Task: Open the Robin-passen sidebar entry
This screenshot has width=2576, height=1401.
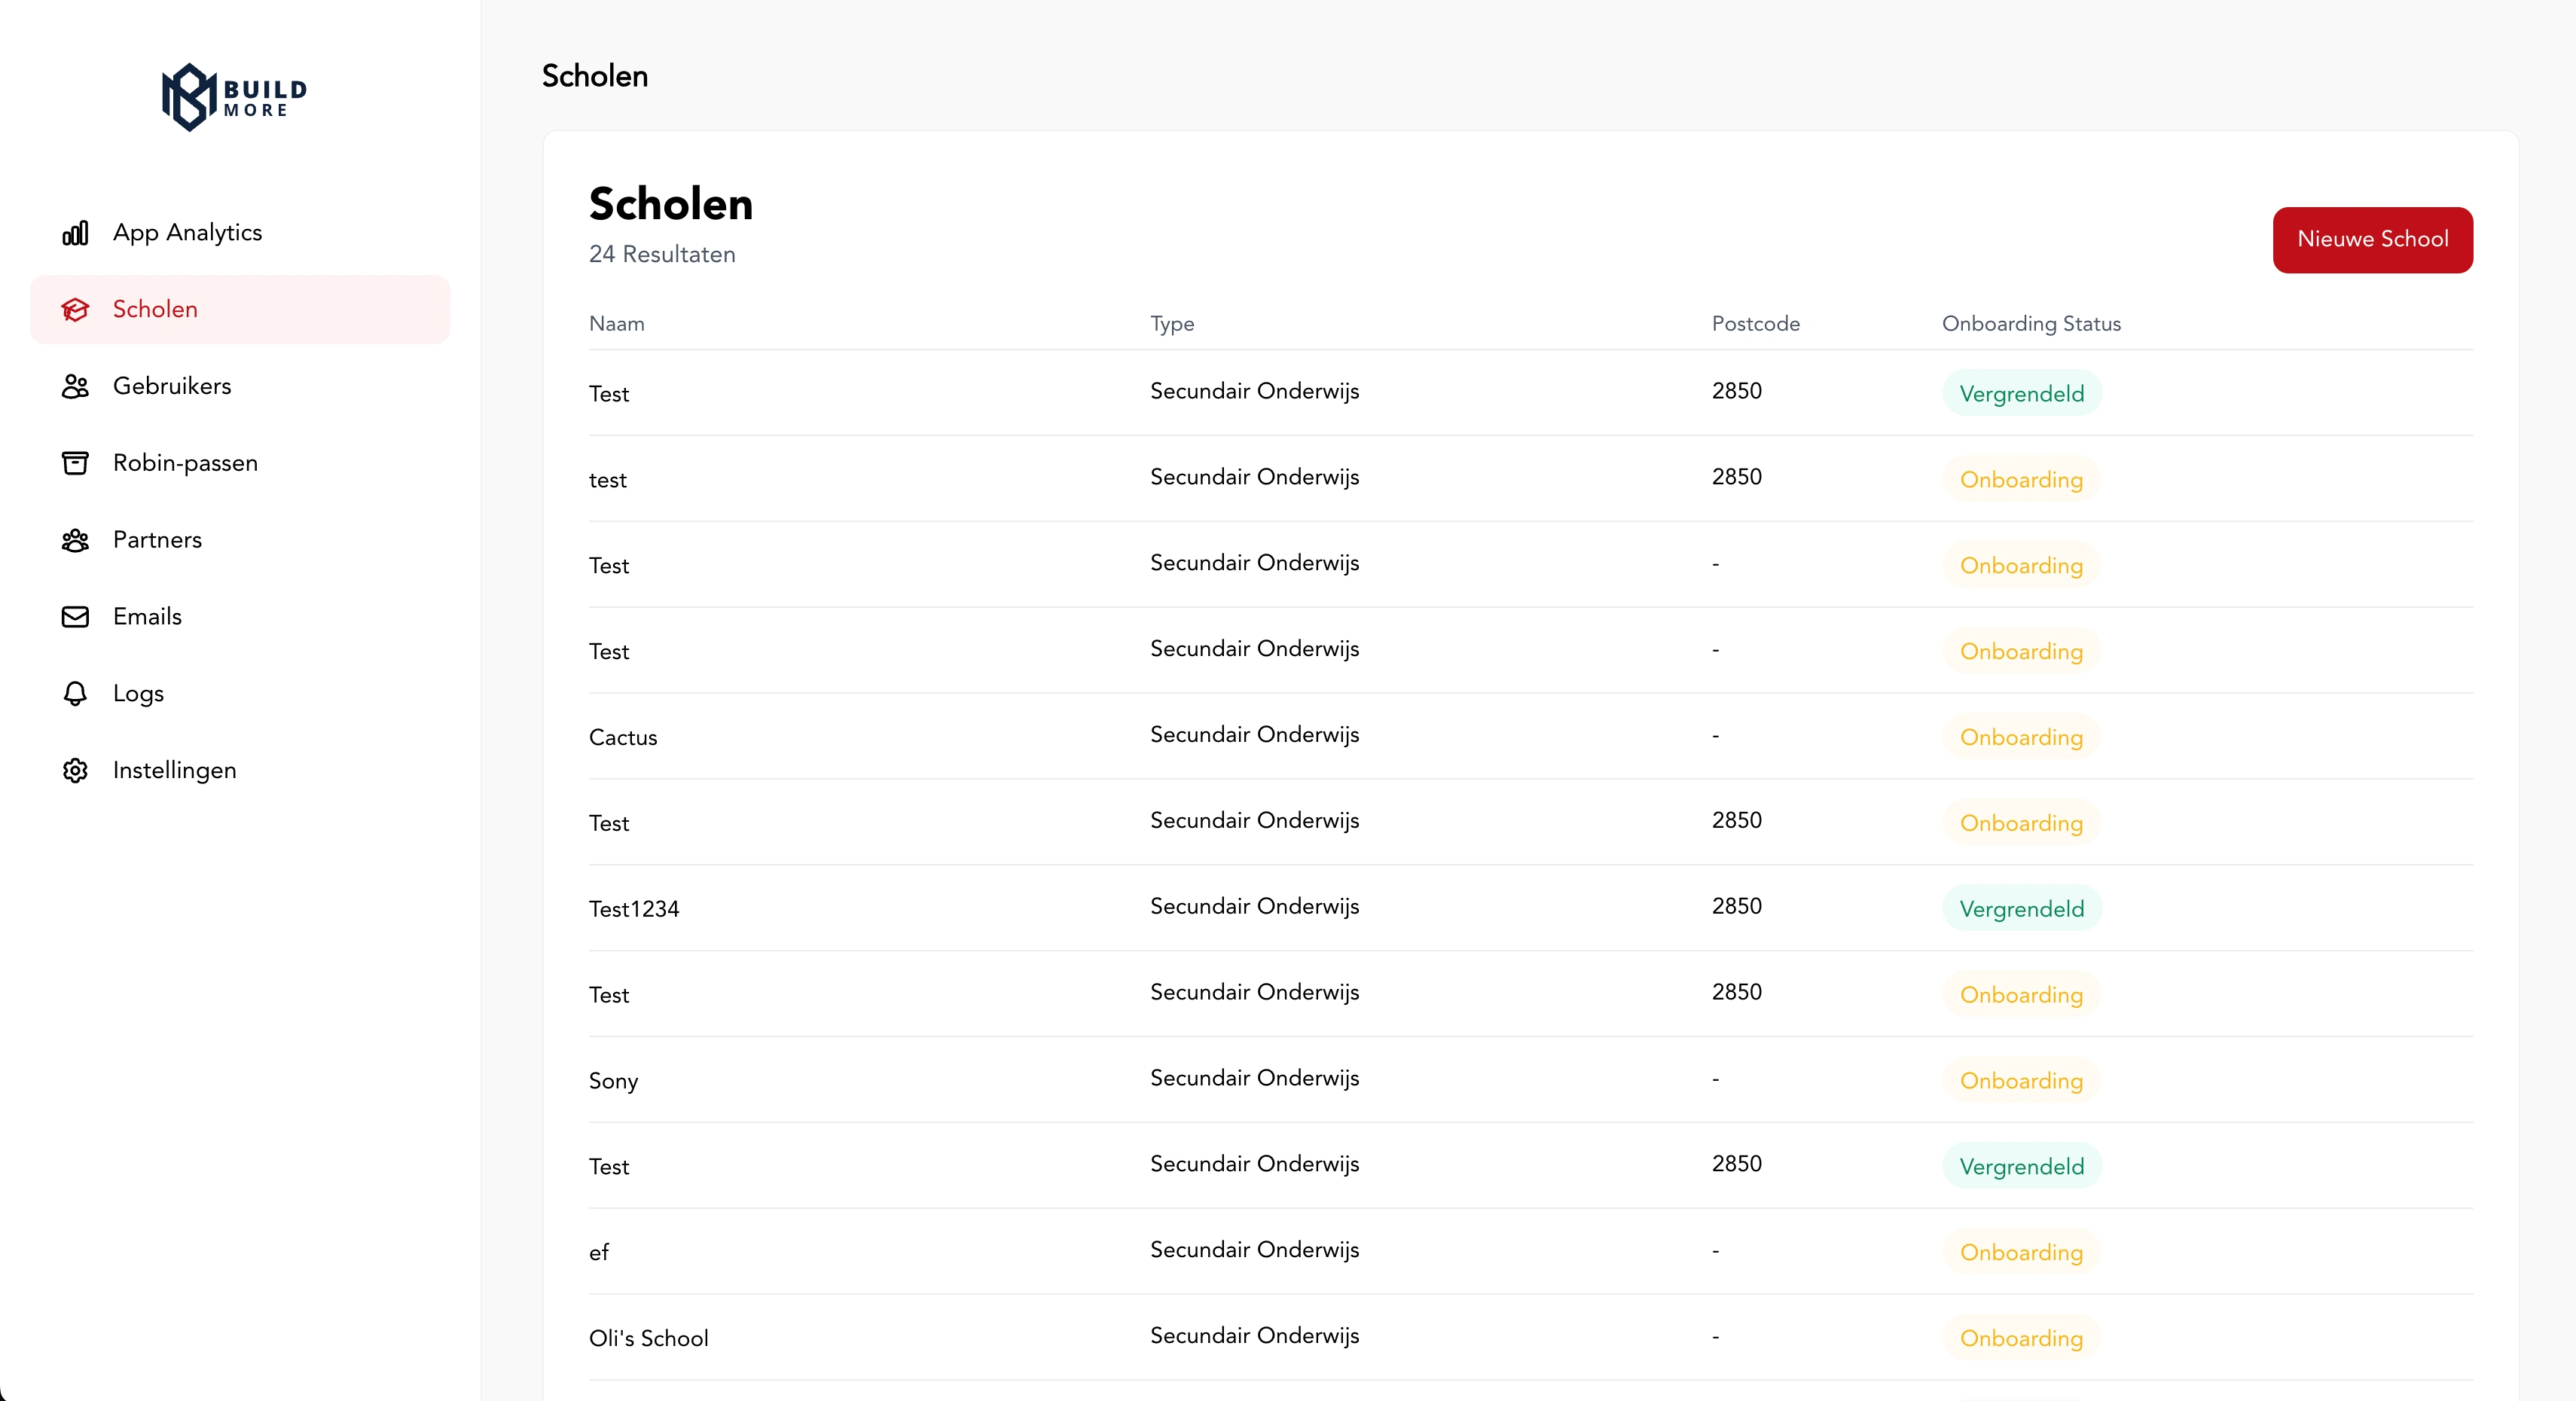Action: 185,463
